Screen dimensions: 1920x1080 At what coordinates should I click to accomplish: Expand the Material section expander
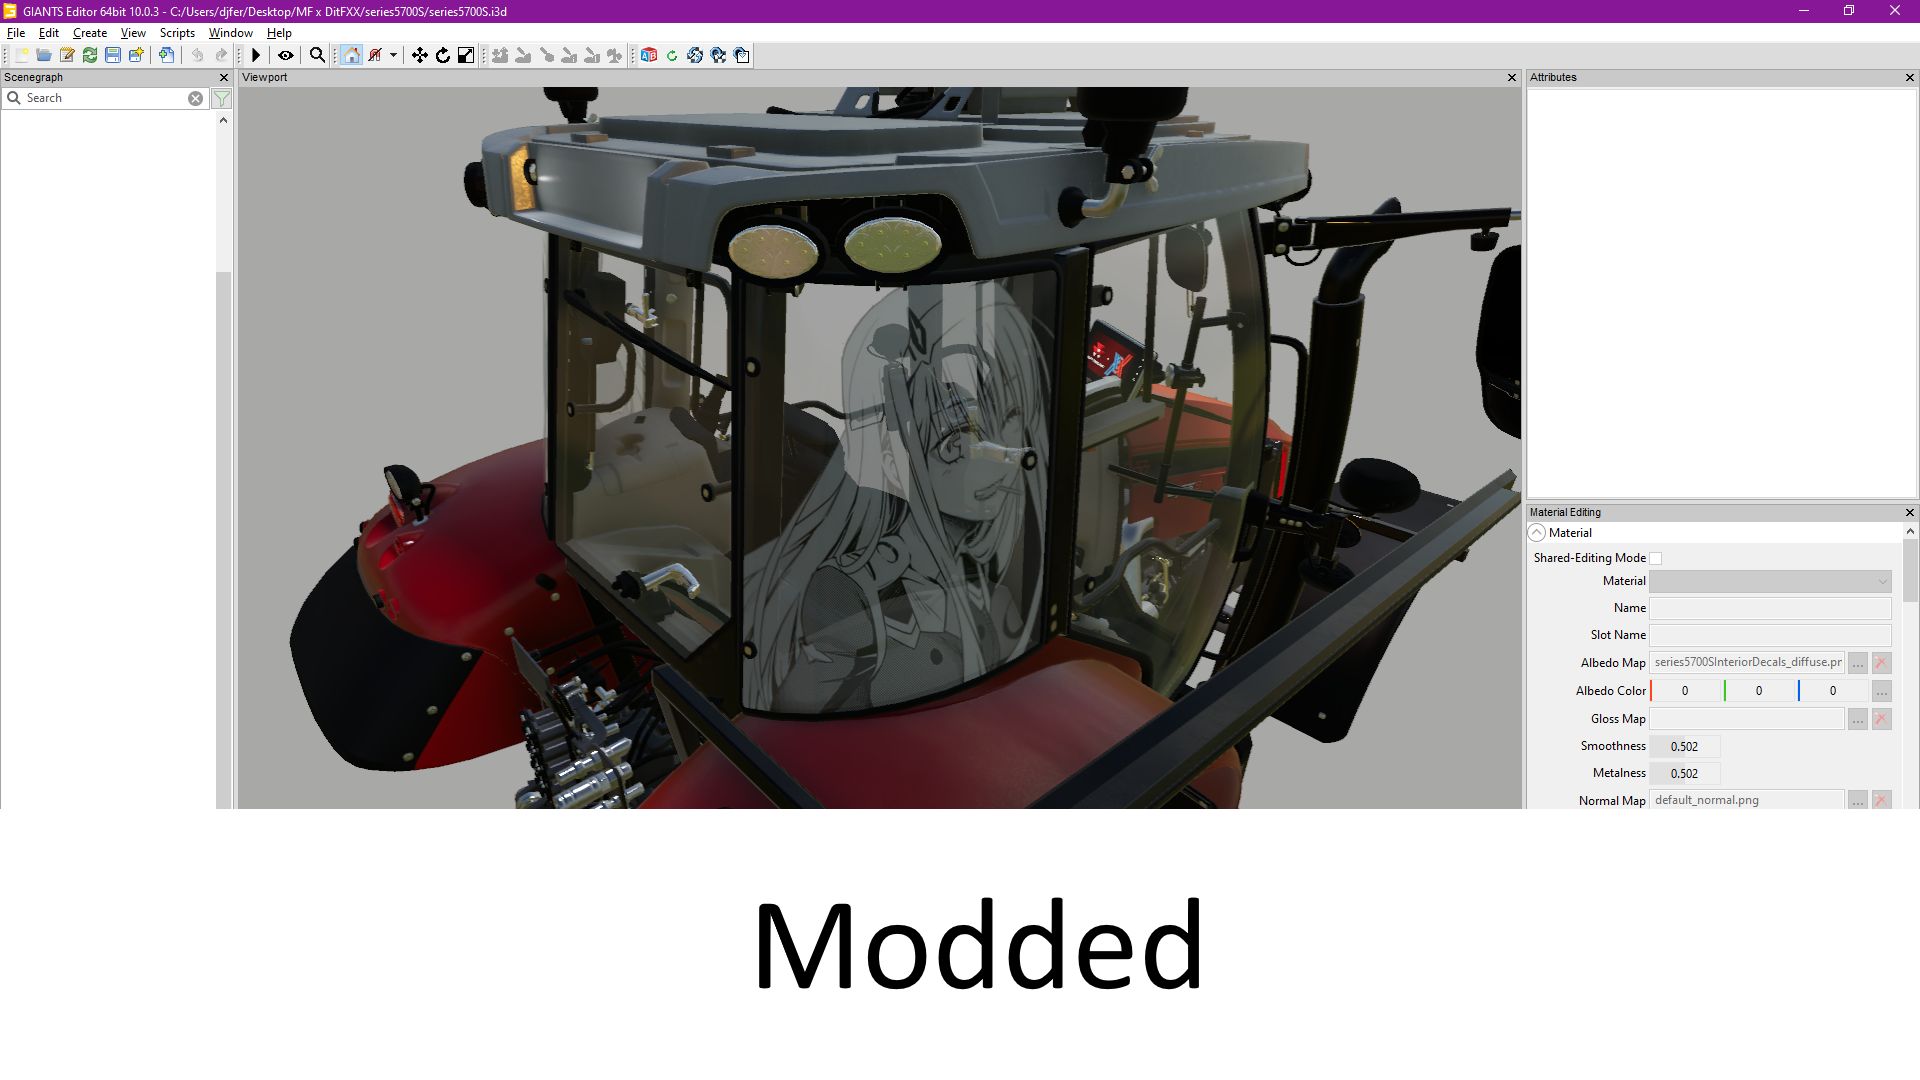[x=1538, y=533]
